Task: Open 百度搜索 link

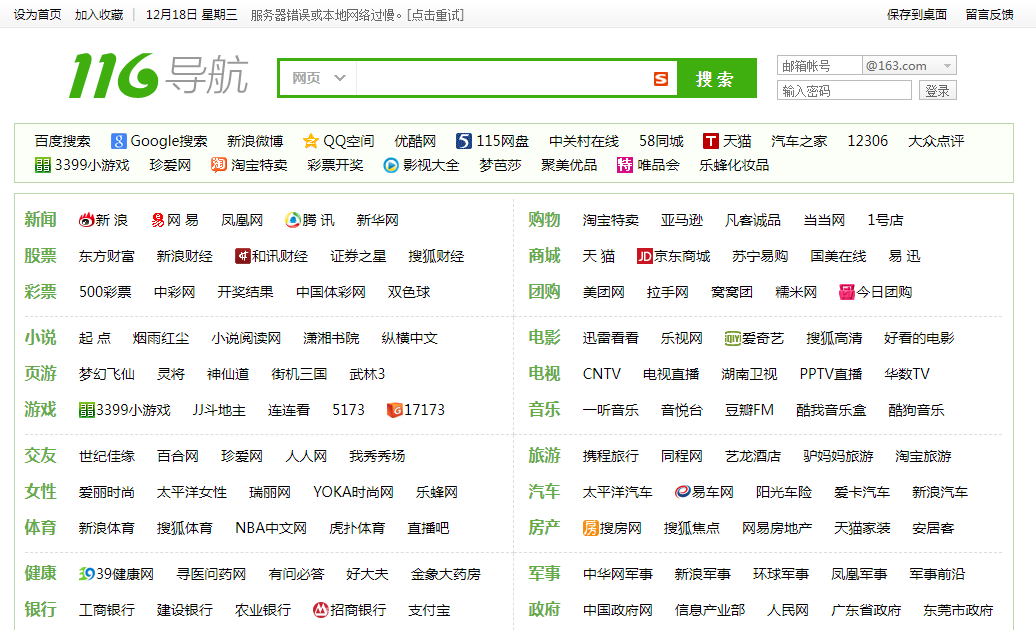Action: (x=63, y=141)
